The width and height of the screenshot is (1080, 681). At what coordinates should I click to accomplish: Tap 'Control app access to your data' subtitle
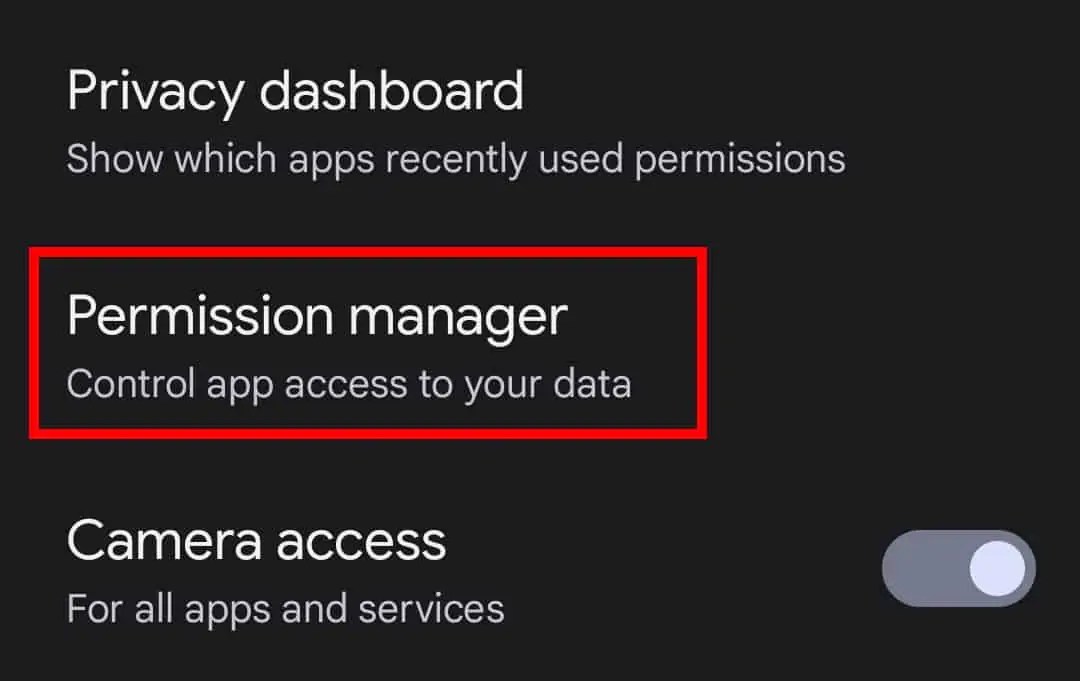[x=348, y=382]
